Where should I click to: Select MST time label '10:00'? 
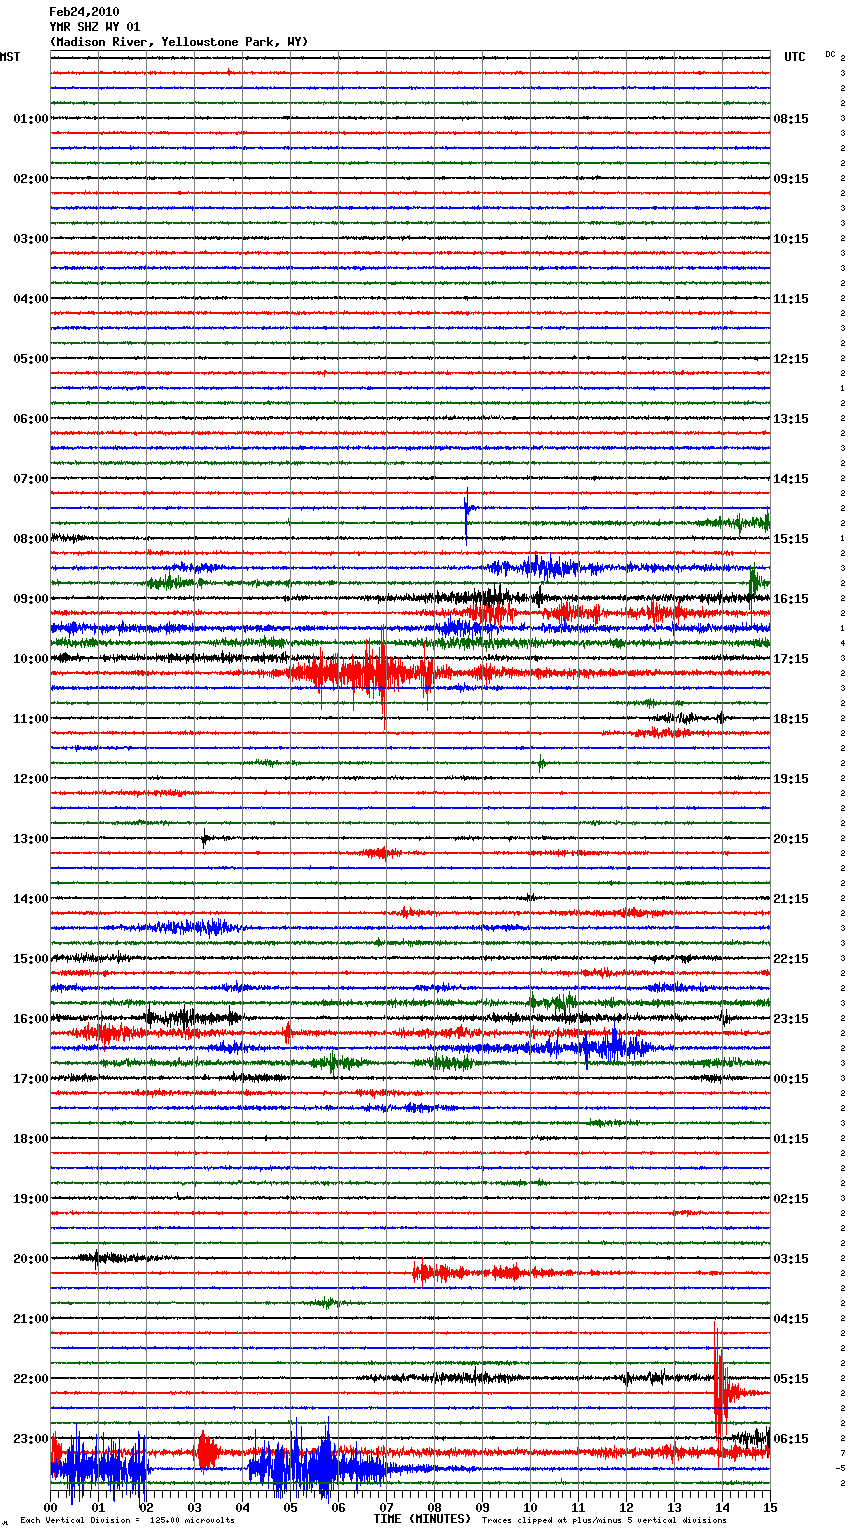31,659
